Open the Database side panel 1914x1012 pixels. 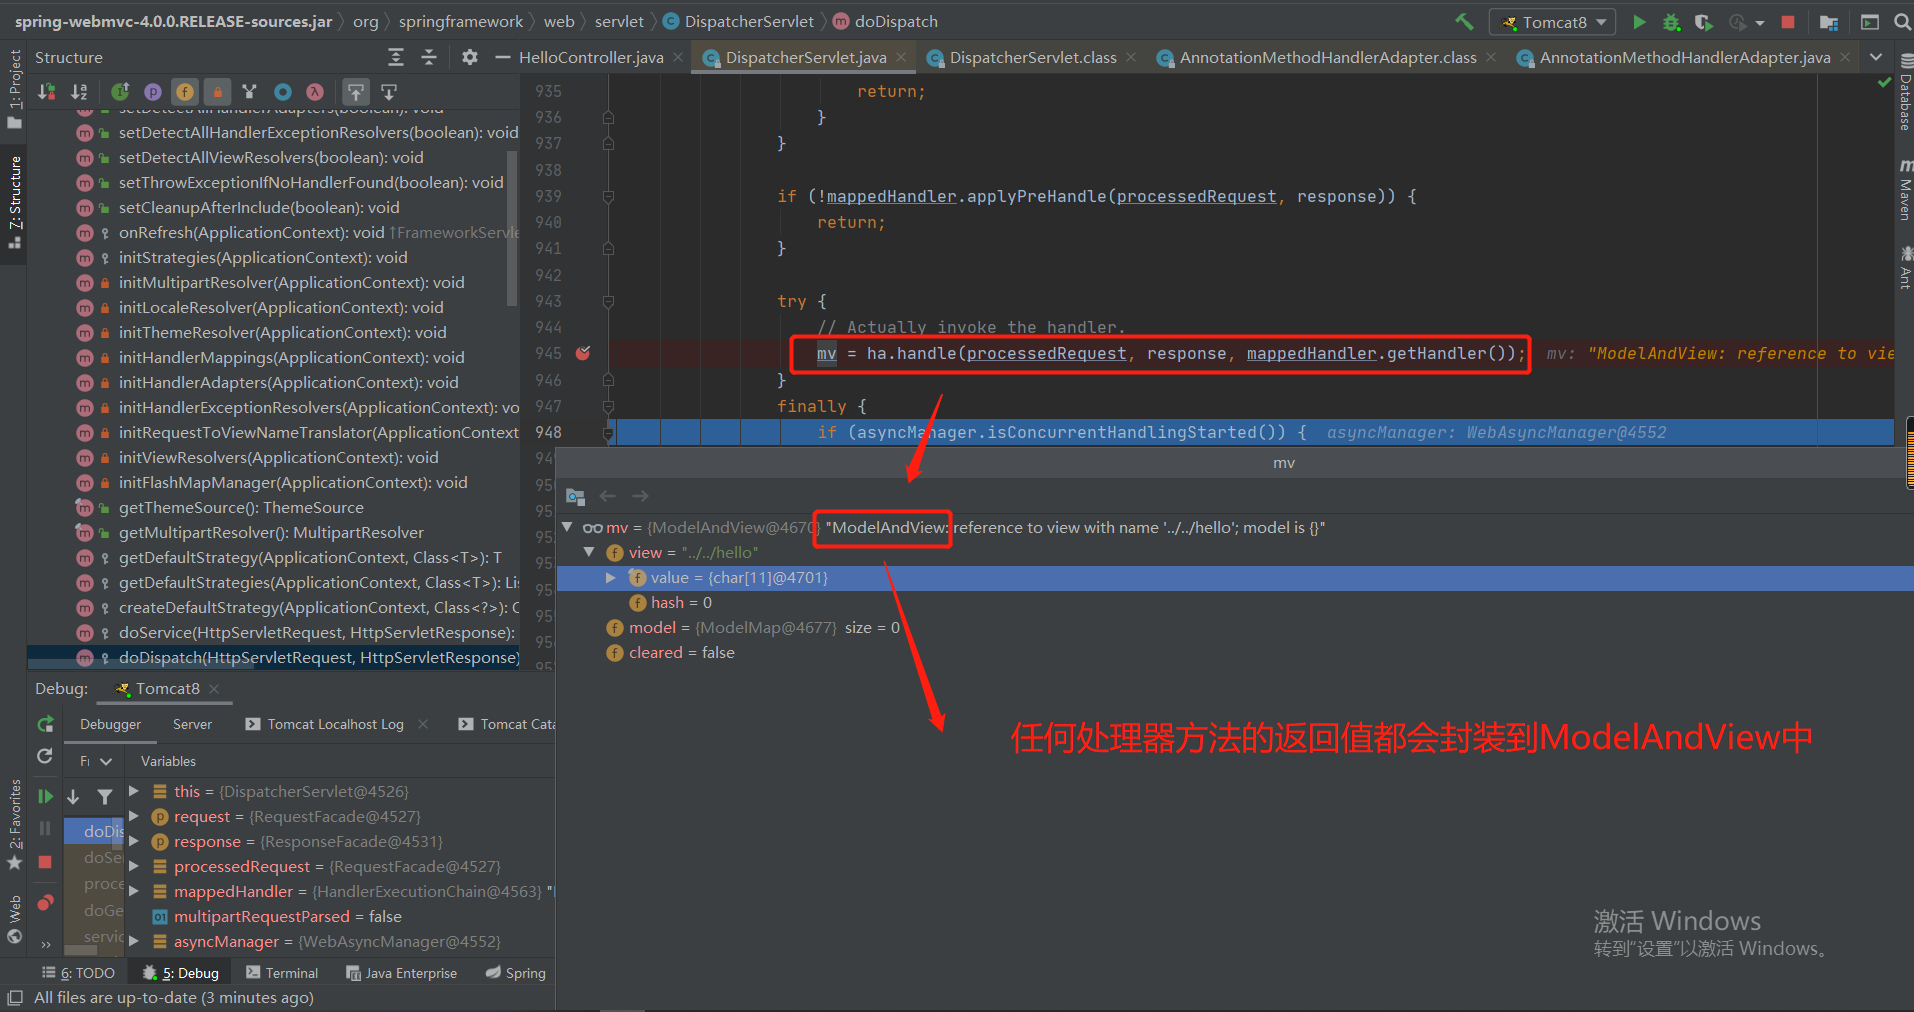(1904, 92)
